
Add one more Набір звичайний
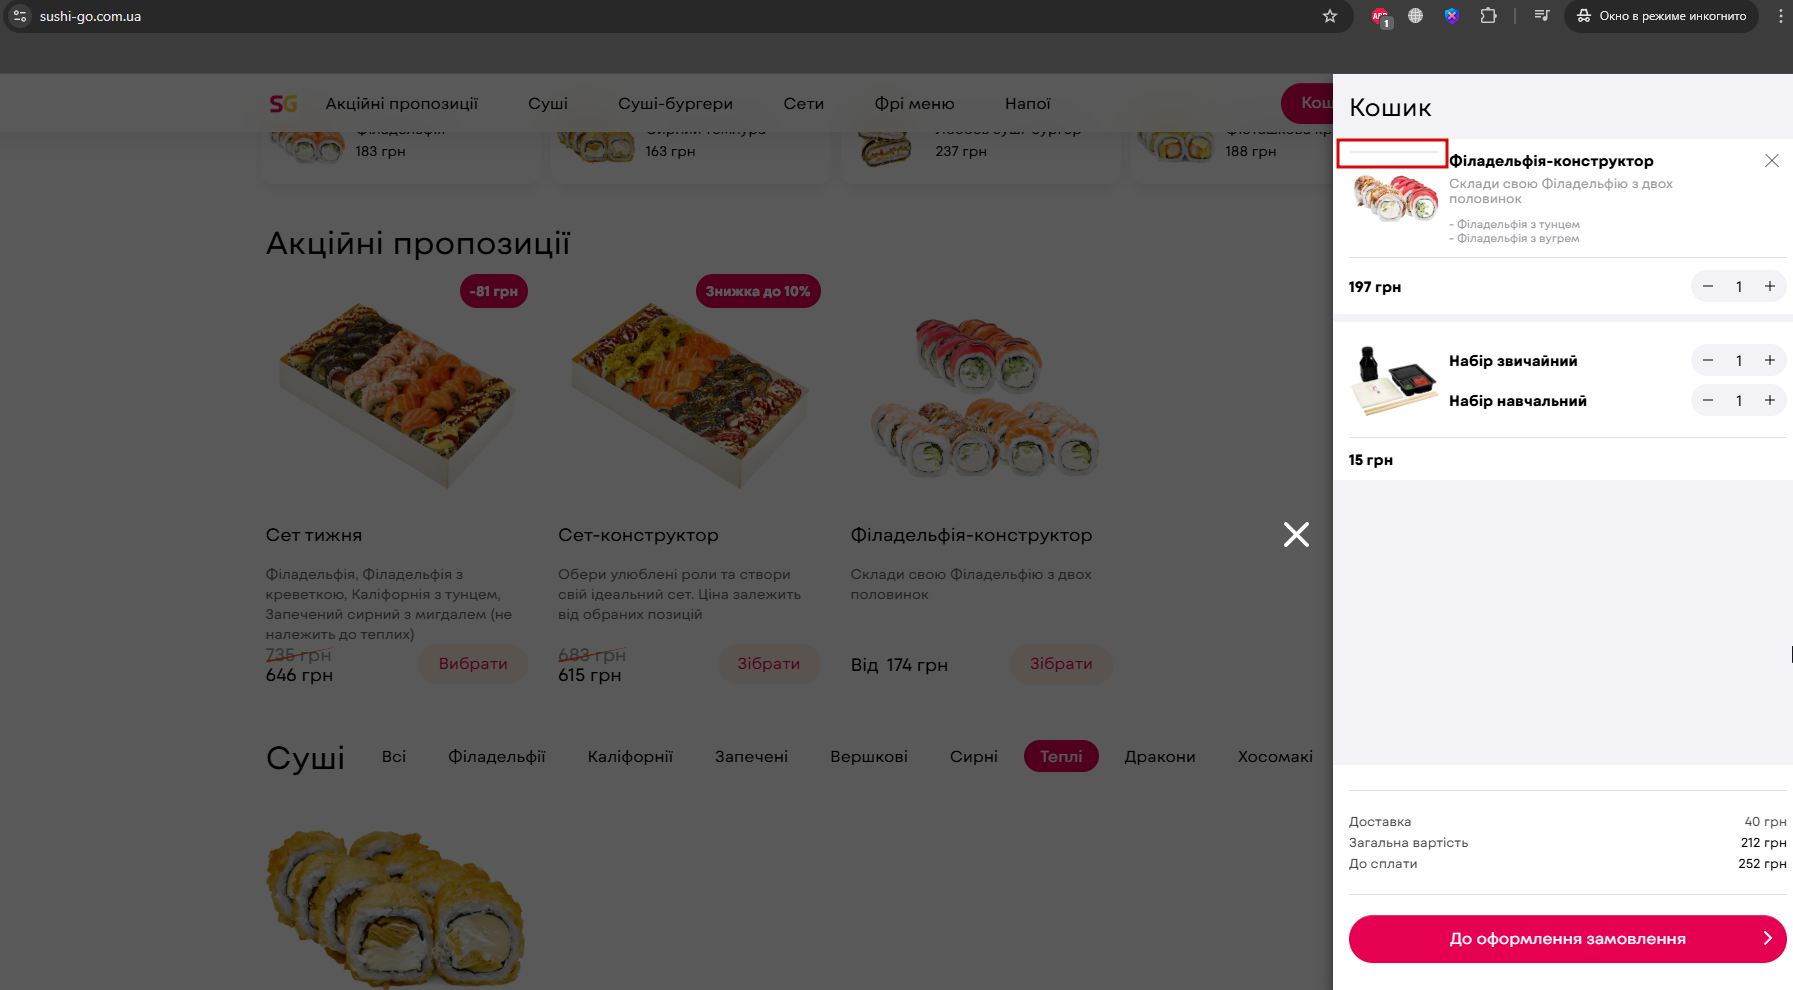click(x=1769, y=361)
